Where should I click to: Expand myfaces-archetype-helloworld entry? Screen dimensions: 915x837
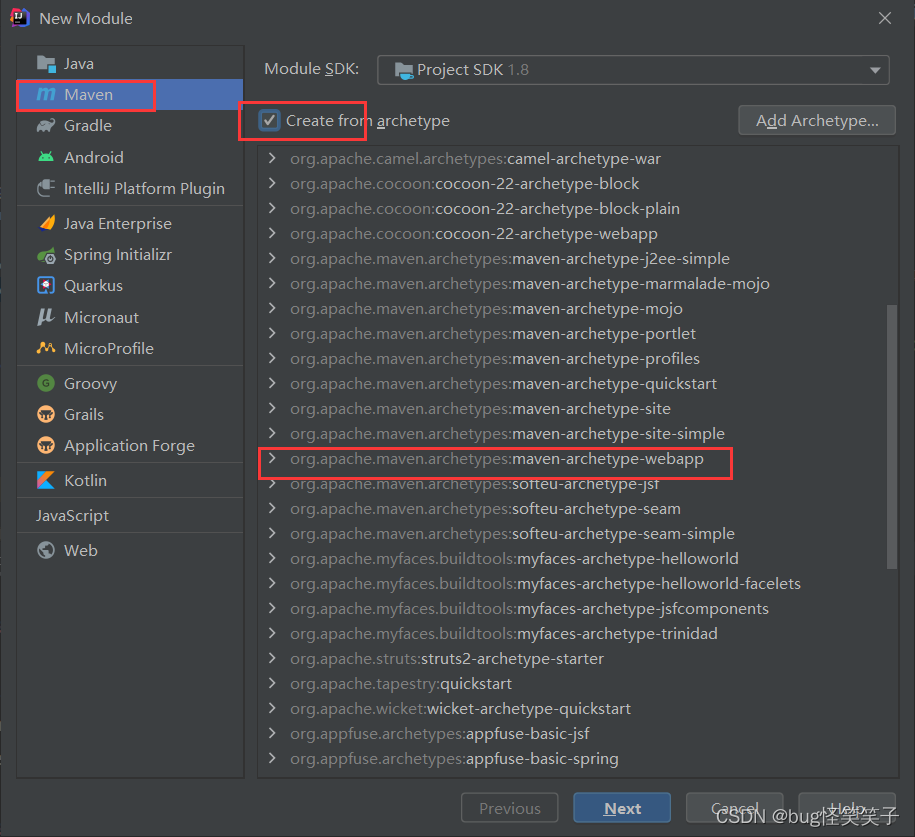[272, 559]
